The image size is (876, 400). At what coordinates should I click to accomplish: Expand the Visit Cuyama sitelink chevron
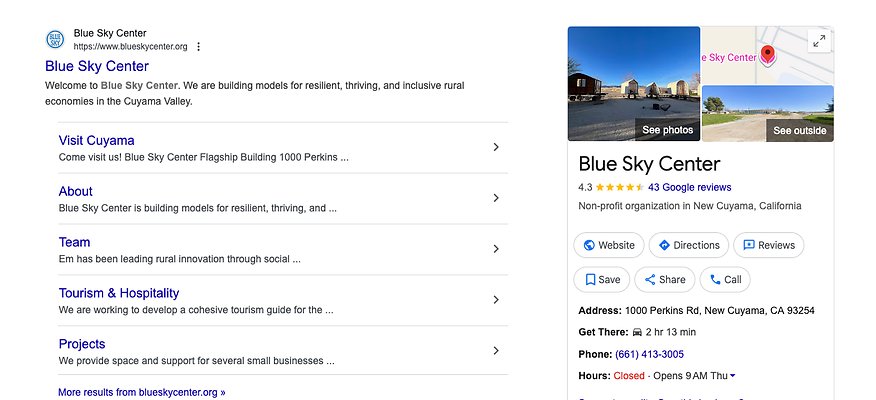pos(496,148)
